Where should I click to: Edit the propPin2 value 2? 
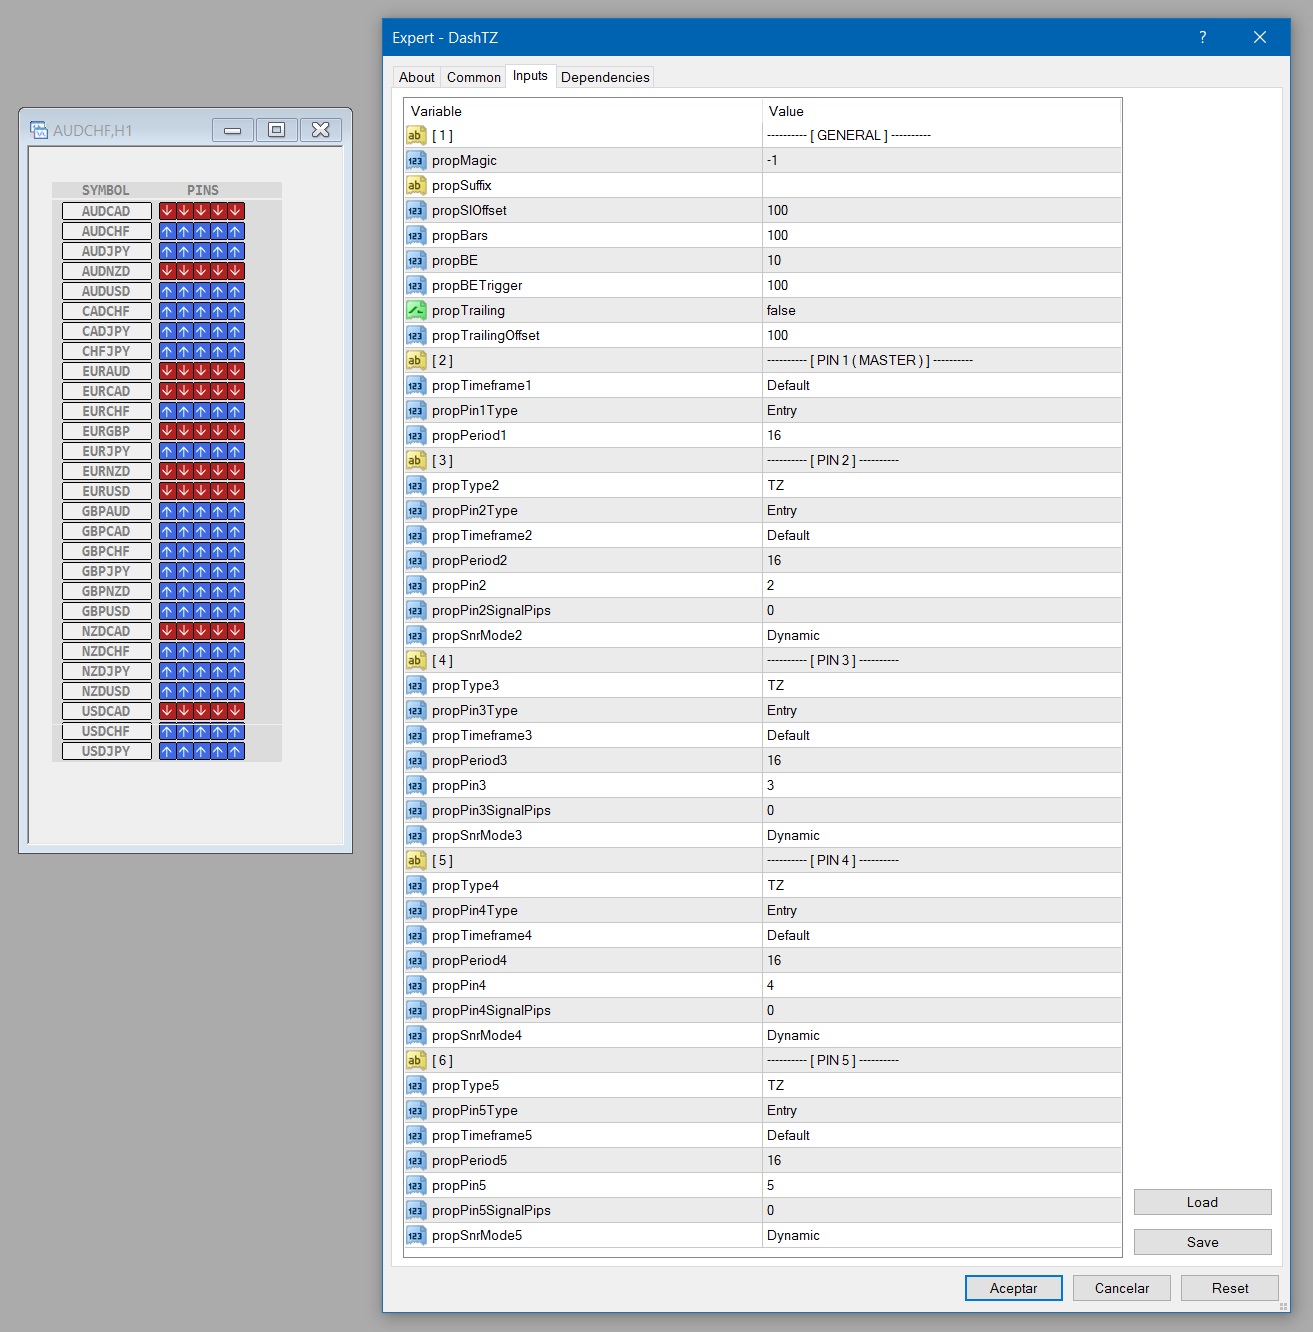click(x=941, y=585)
